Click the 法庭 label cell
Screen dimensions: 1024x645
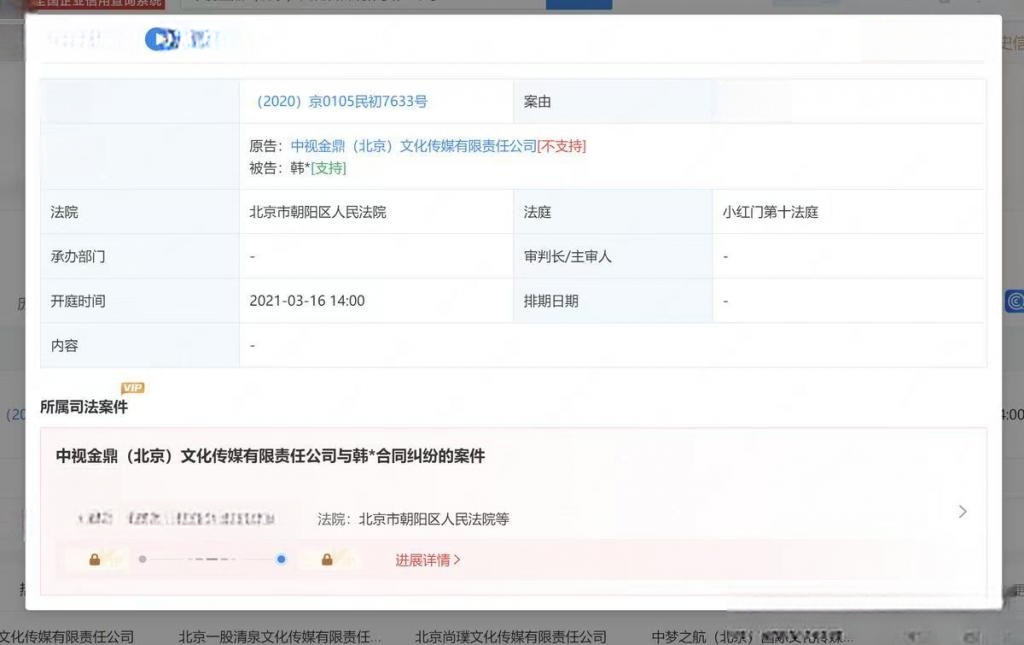613,212
